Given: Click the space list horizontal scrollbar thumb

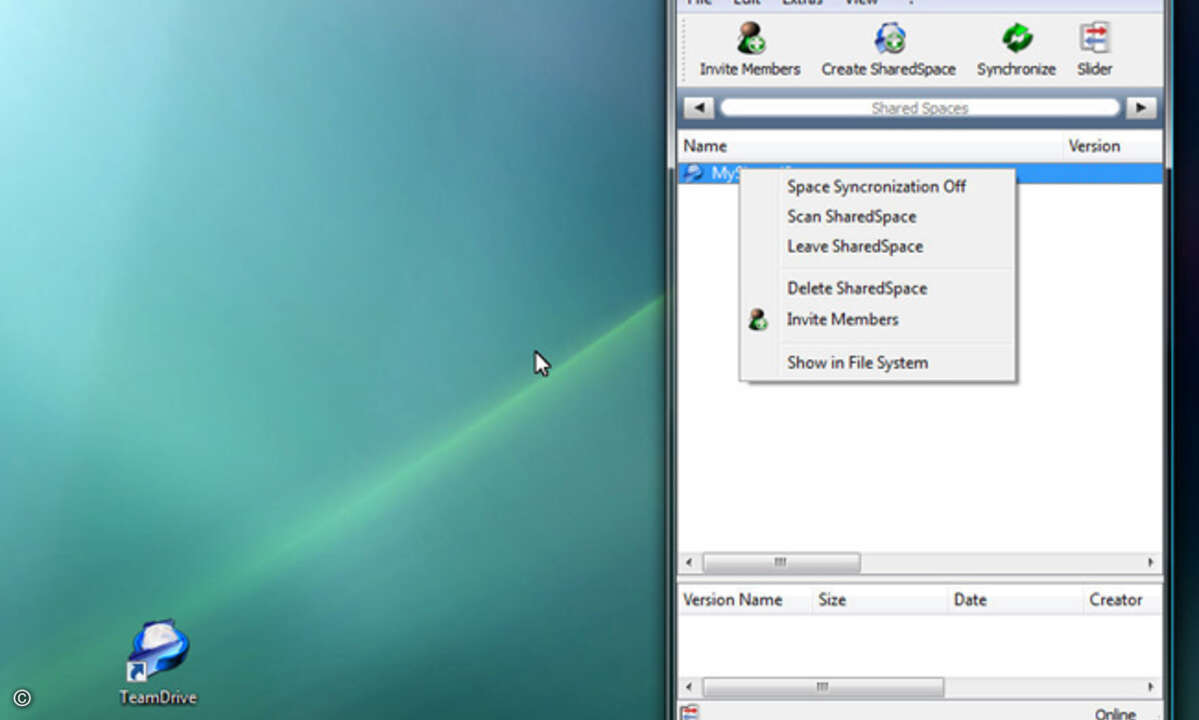Looking at the screenshot, I should [781, 563].
